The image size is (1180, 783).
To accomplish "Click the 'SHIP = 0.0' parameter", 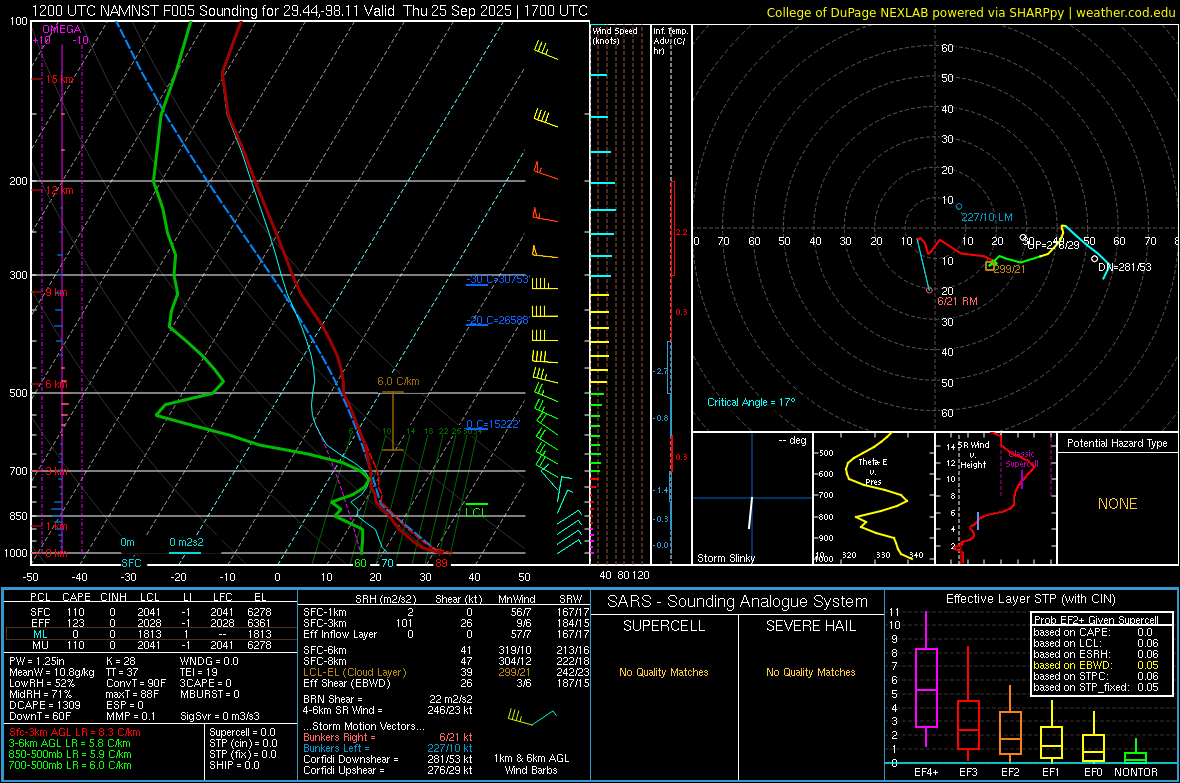I will [x=234, y=765].
